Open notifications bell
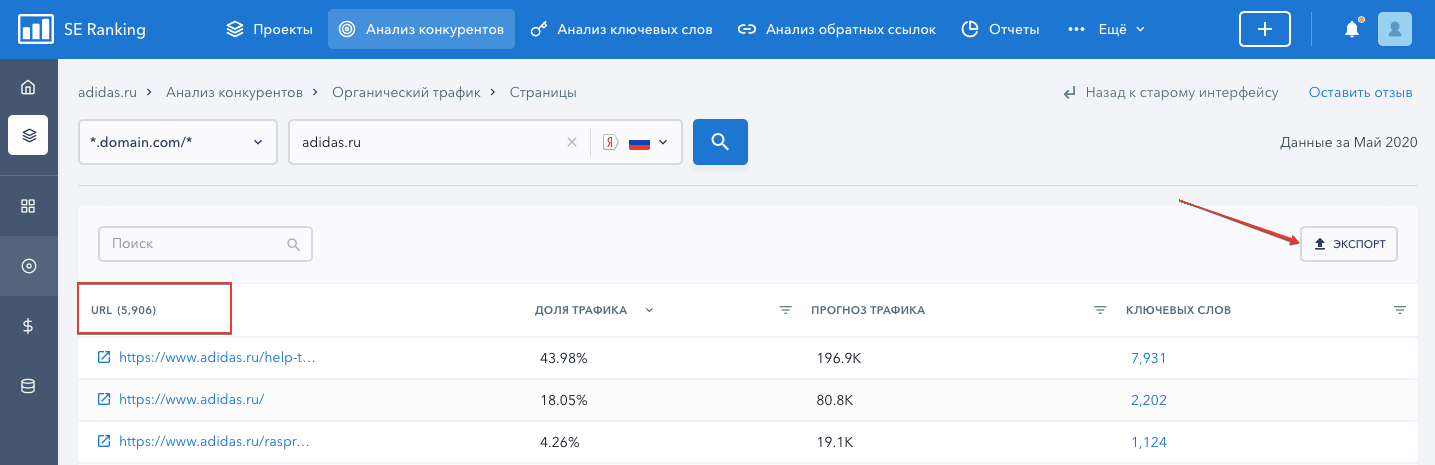 click(1352, 29)
